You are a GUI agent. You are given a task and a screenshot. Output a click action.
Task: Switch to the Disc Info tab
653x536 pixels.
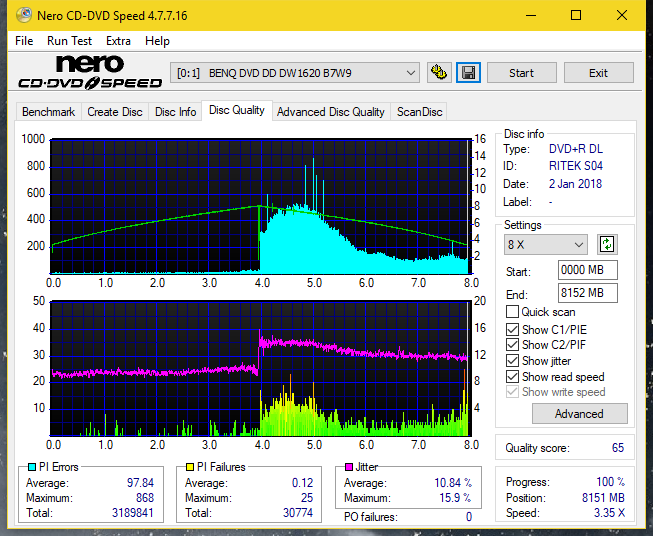pyautogui.click(x=175, y=112)
